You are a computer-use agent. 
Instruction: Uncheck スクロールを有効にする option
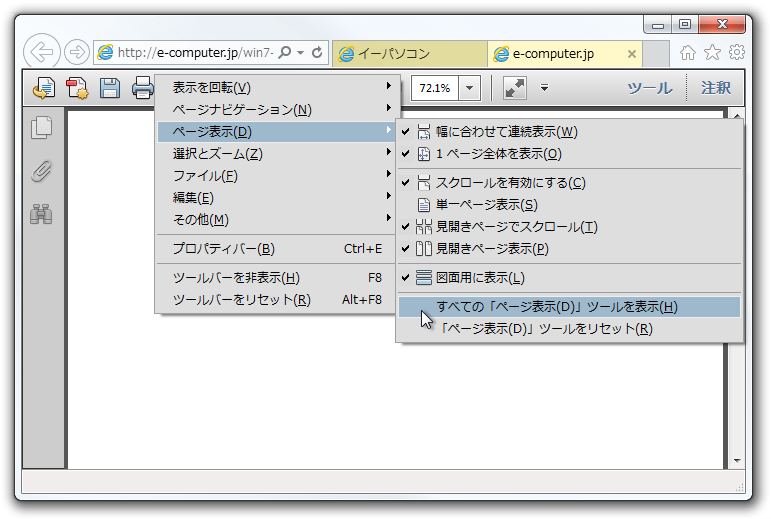click(x=510, y=182)
